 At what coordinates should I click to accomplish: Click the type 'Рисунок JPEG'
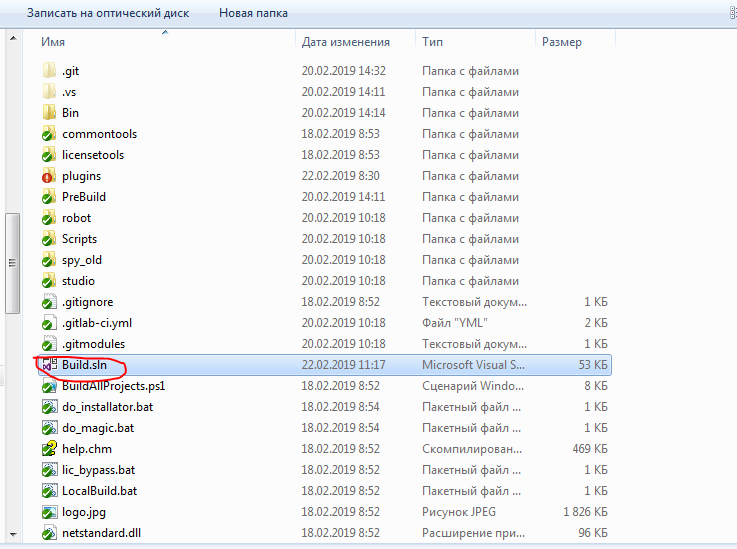pyautogui.click(x=459, y=512)
